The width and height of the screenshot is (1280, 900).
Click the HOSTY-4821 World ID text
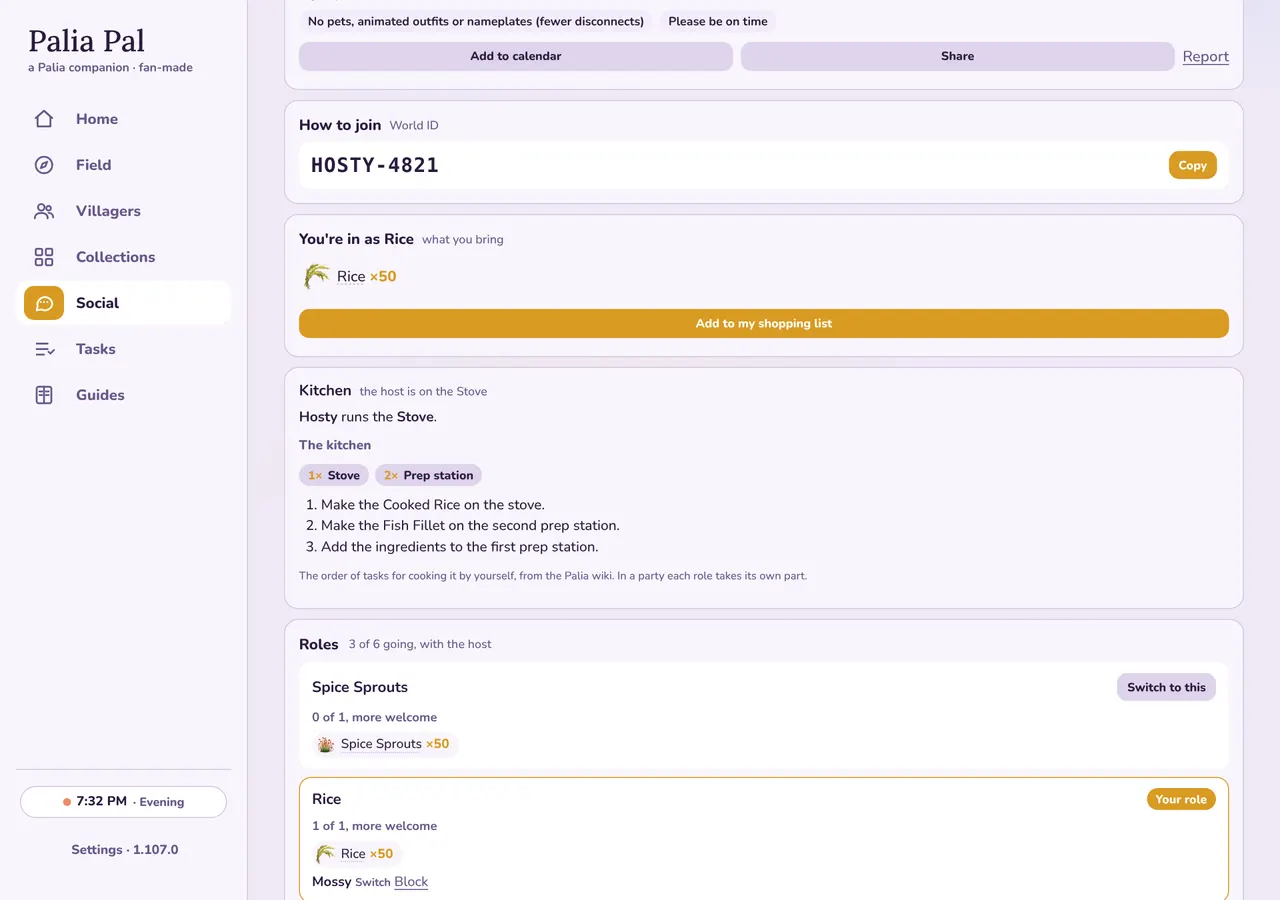click(x=375, y=166)
